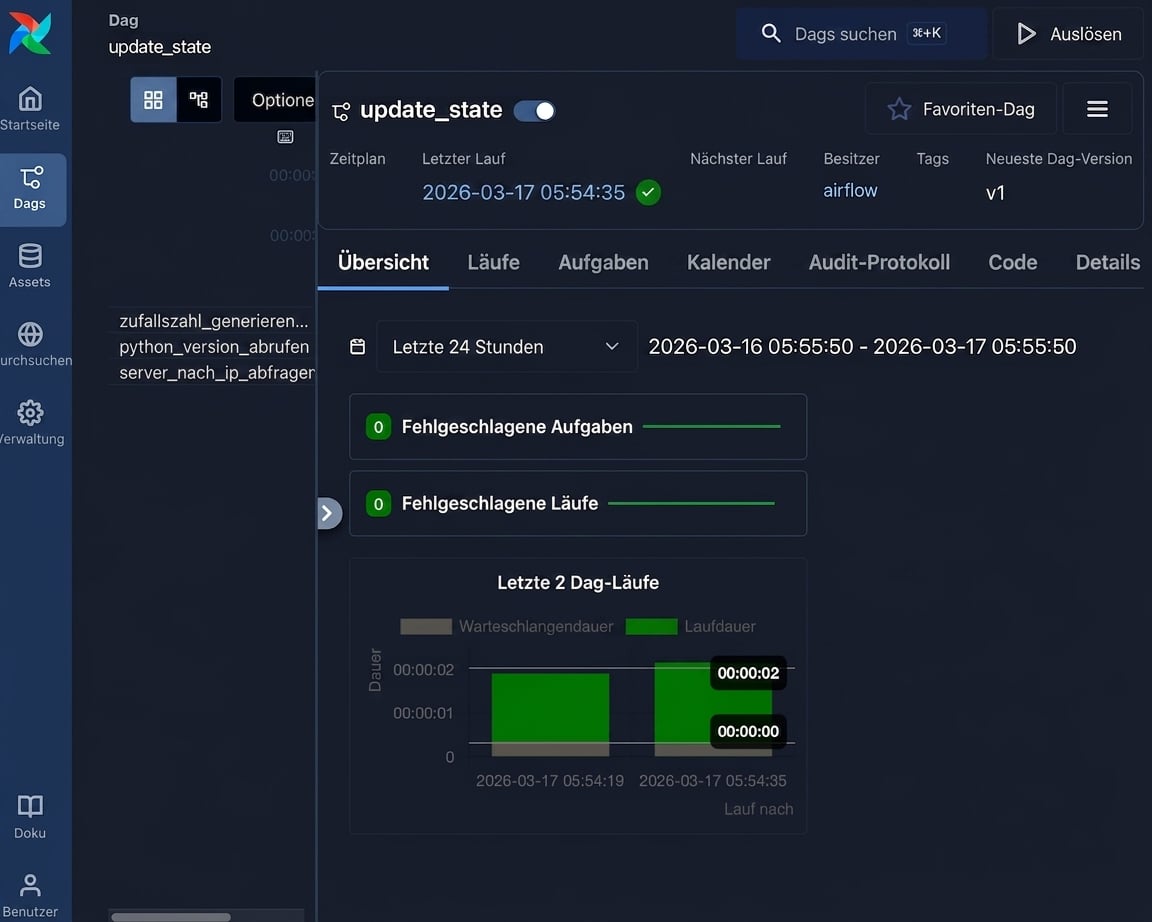Expand the collapsed side panel chevron
This screenshot has height=922, width=1152.
click(328, 513)
